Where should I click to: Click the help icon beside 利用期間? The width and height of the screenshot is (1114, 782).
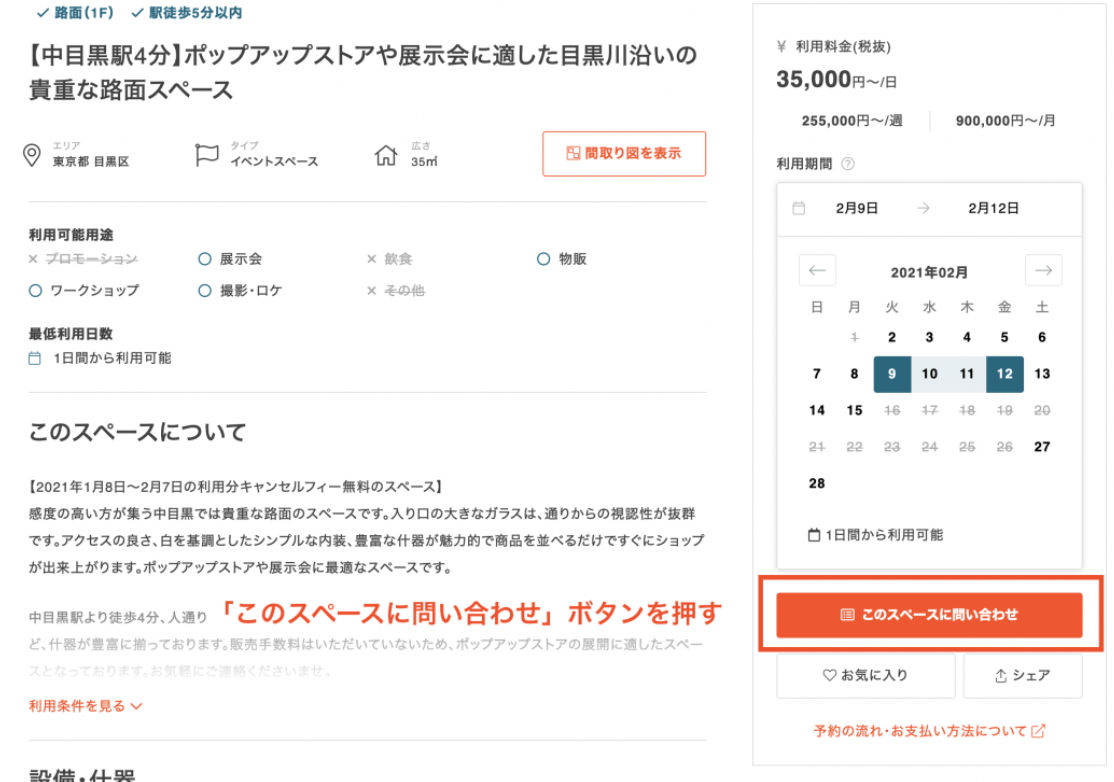[x=848, y=164]
